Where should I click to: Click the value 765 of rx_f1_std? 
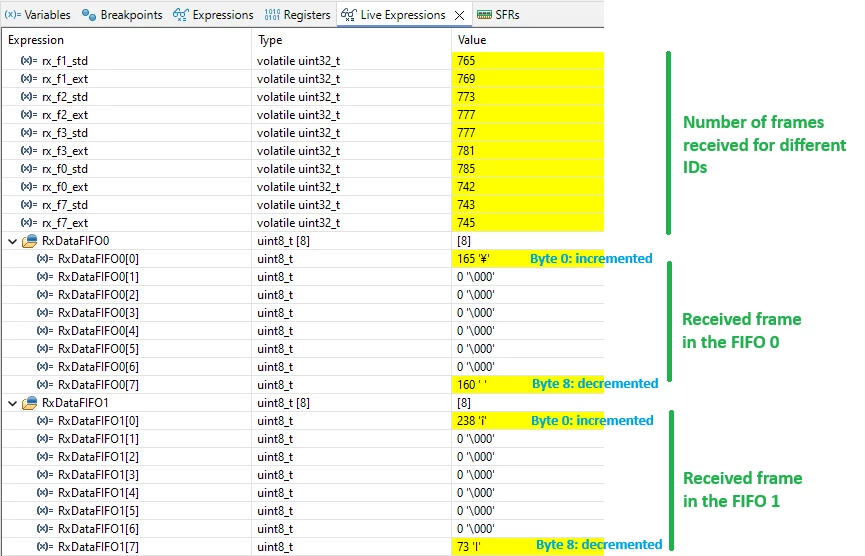tap(466, 61)
